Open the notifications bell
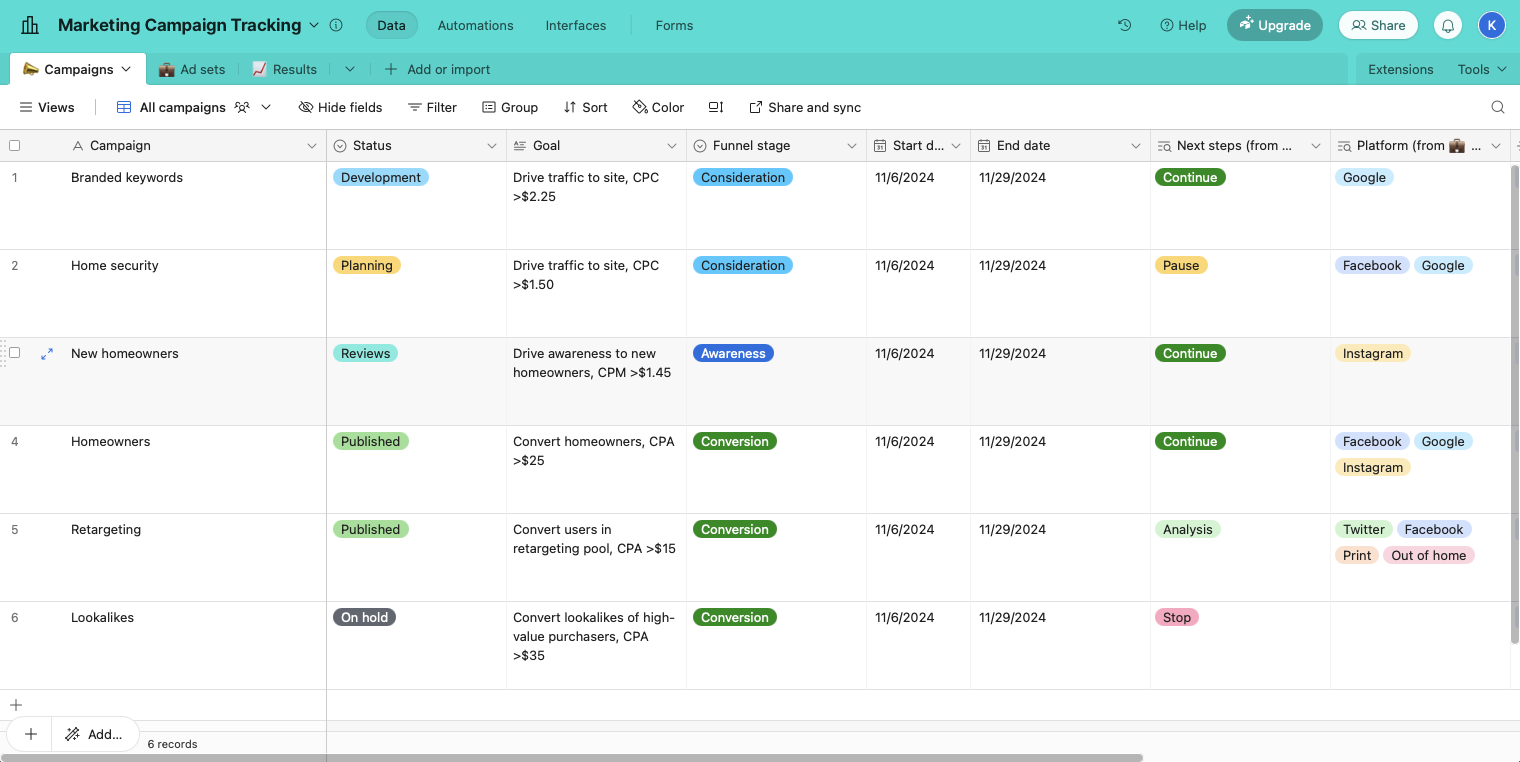Viewport: 1520px width, 762px height. [1448, 25]
